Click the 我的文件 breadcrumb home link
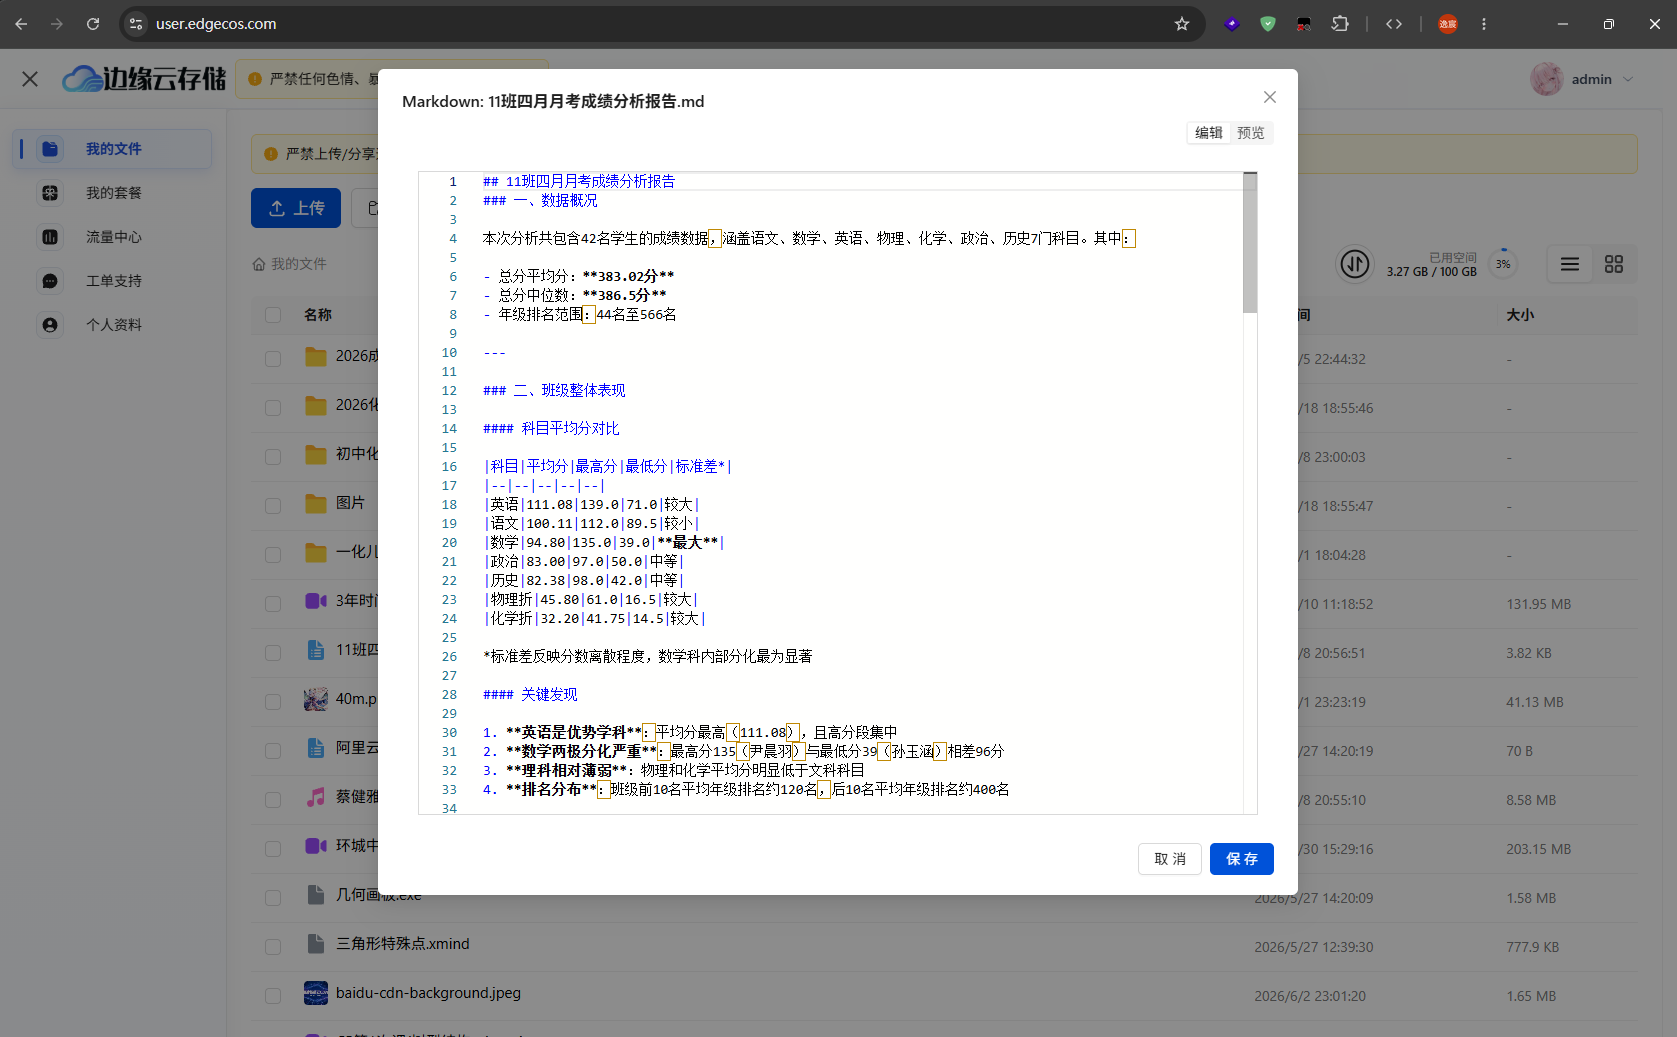The image size is (1677, 1037). [290, 264]
